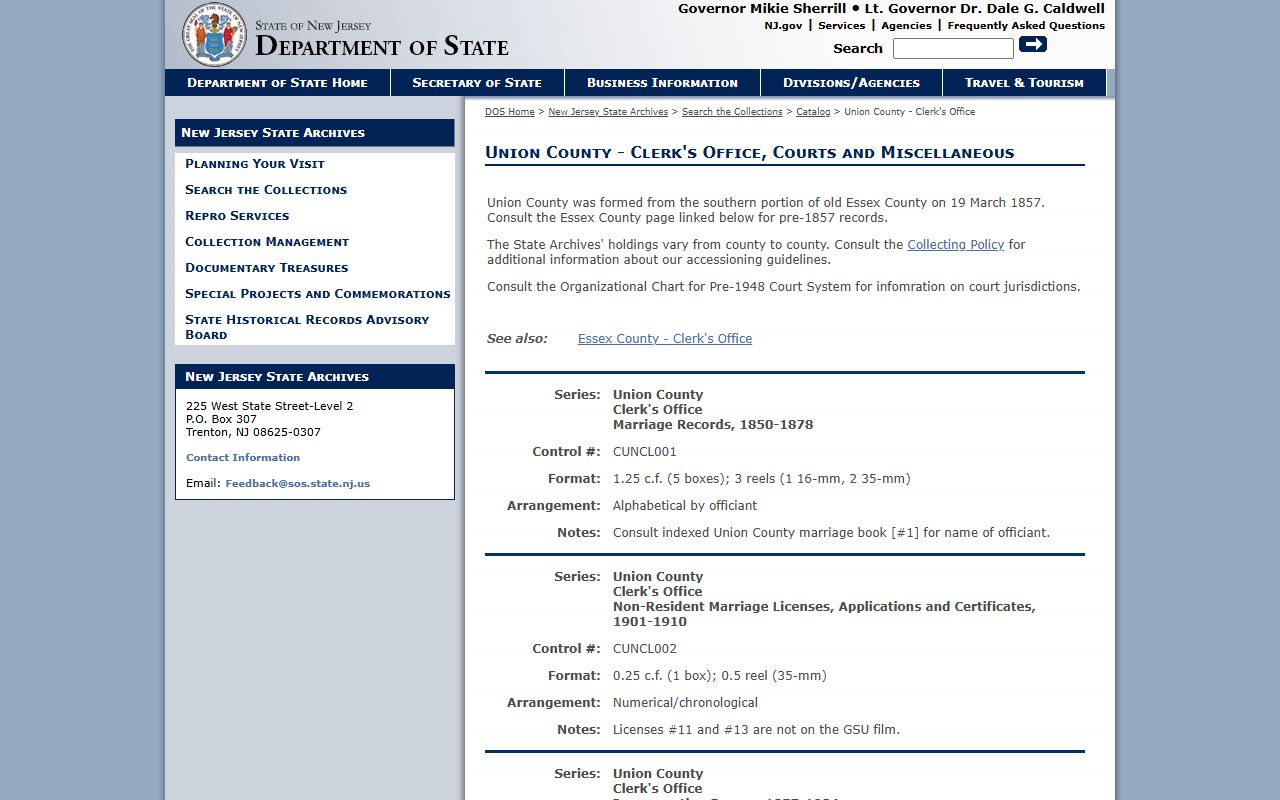Open the Collecting Policy link

point(955,245)
